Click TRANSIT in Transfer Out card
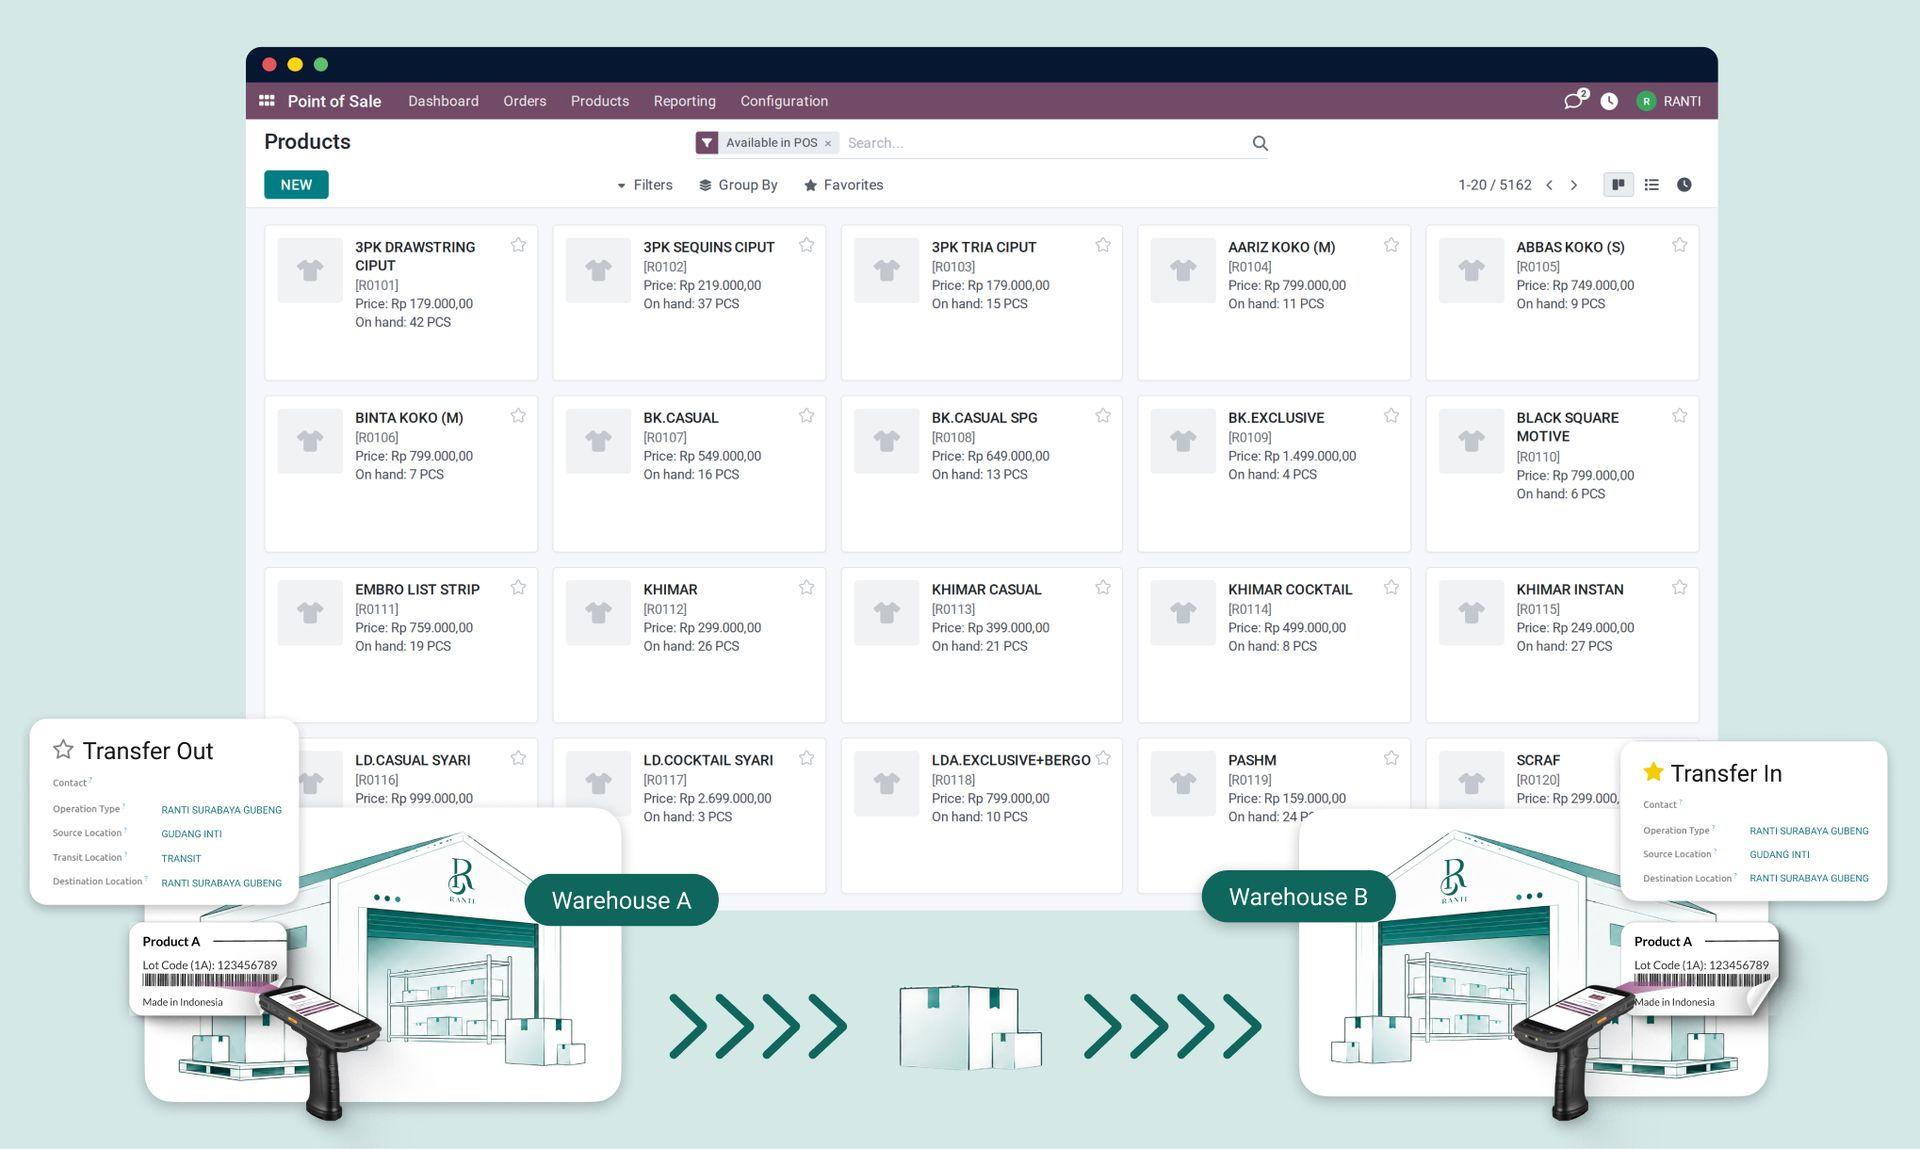The height and width of the screenshot is (1149, 1920). [x=181, y=858]
